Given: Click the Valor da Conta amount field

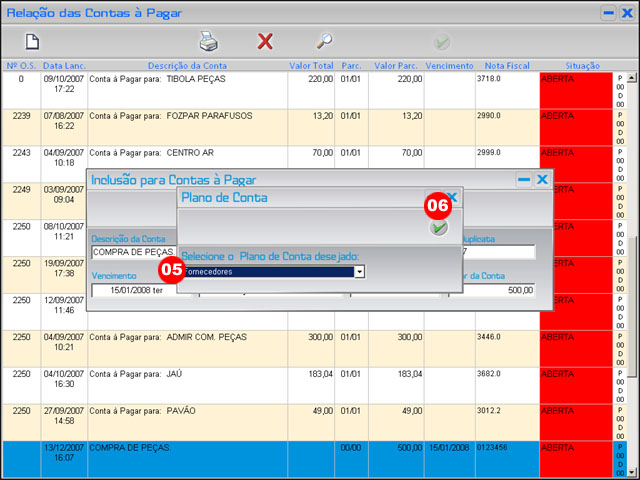Looking at the screenshot, I should click(x=498, y=290).
